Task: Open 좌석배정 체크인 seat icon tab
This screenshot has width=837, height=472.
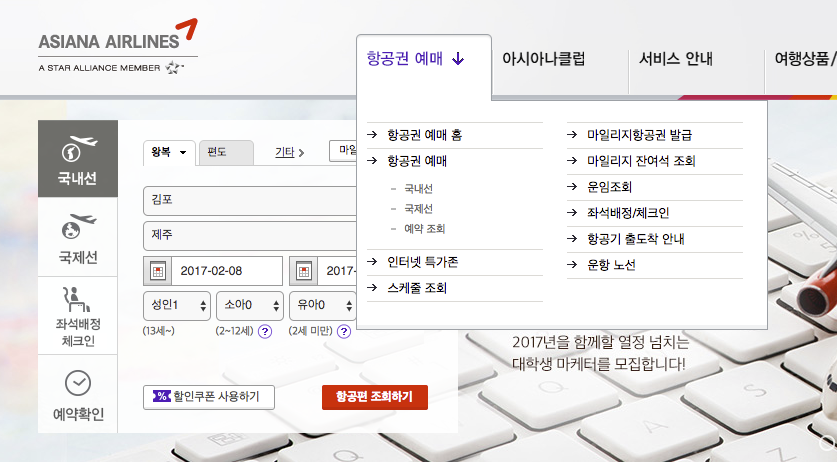Action: (x=78, y=316)
